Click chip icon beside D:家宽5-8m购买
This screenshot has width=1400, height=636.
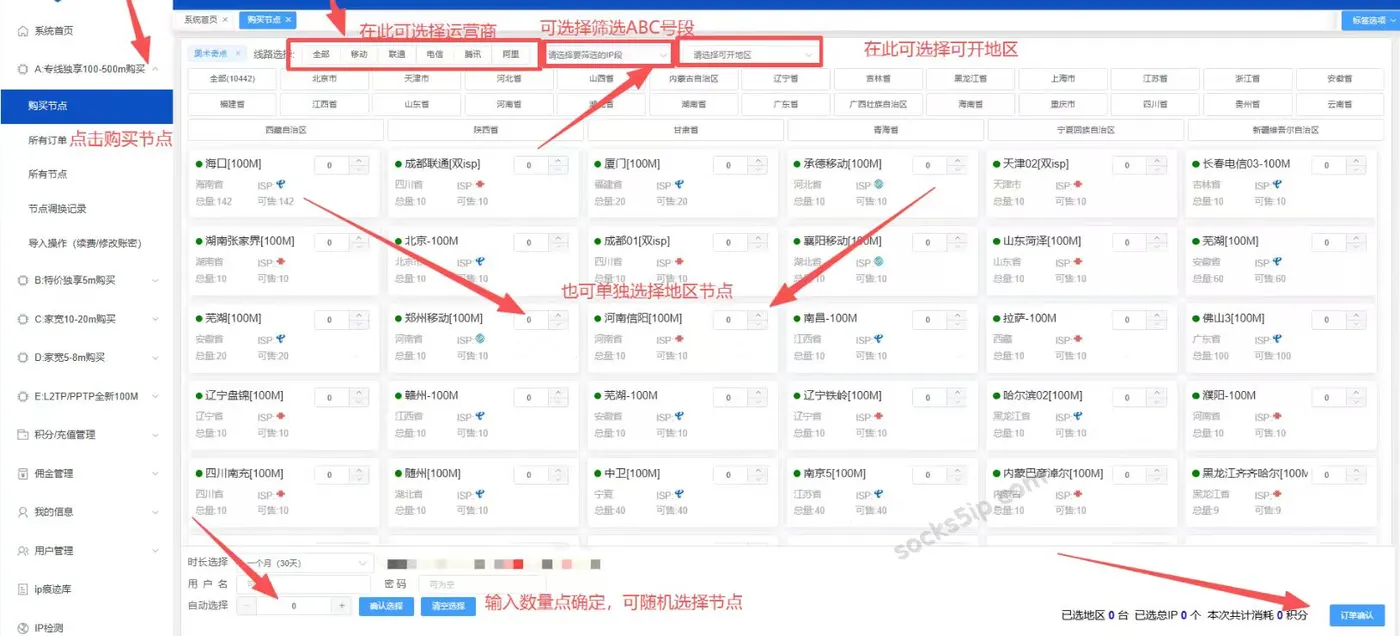coord(23,357)
